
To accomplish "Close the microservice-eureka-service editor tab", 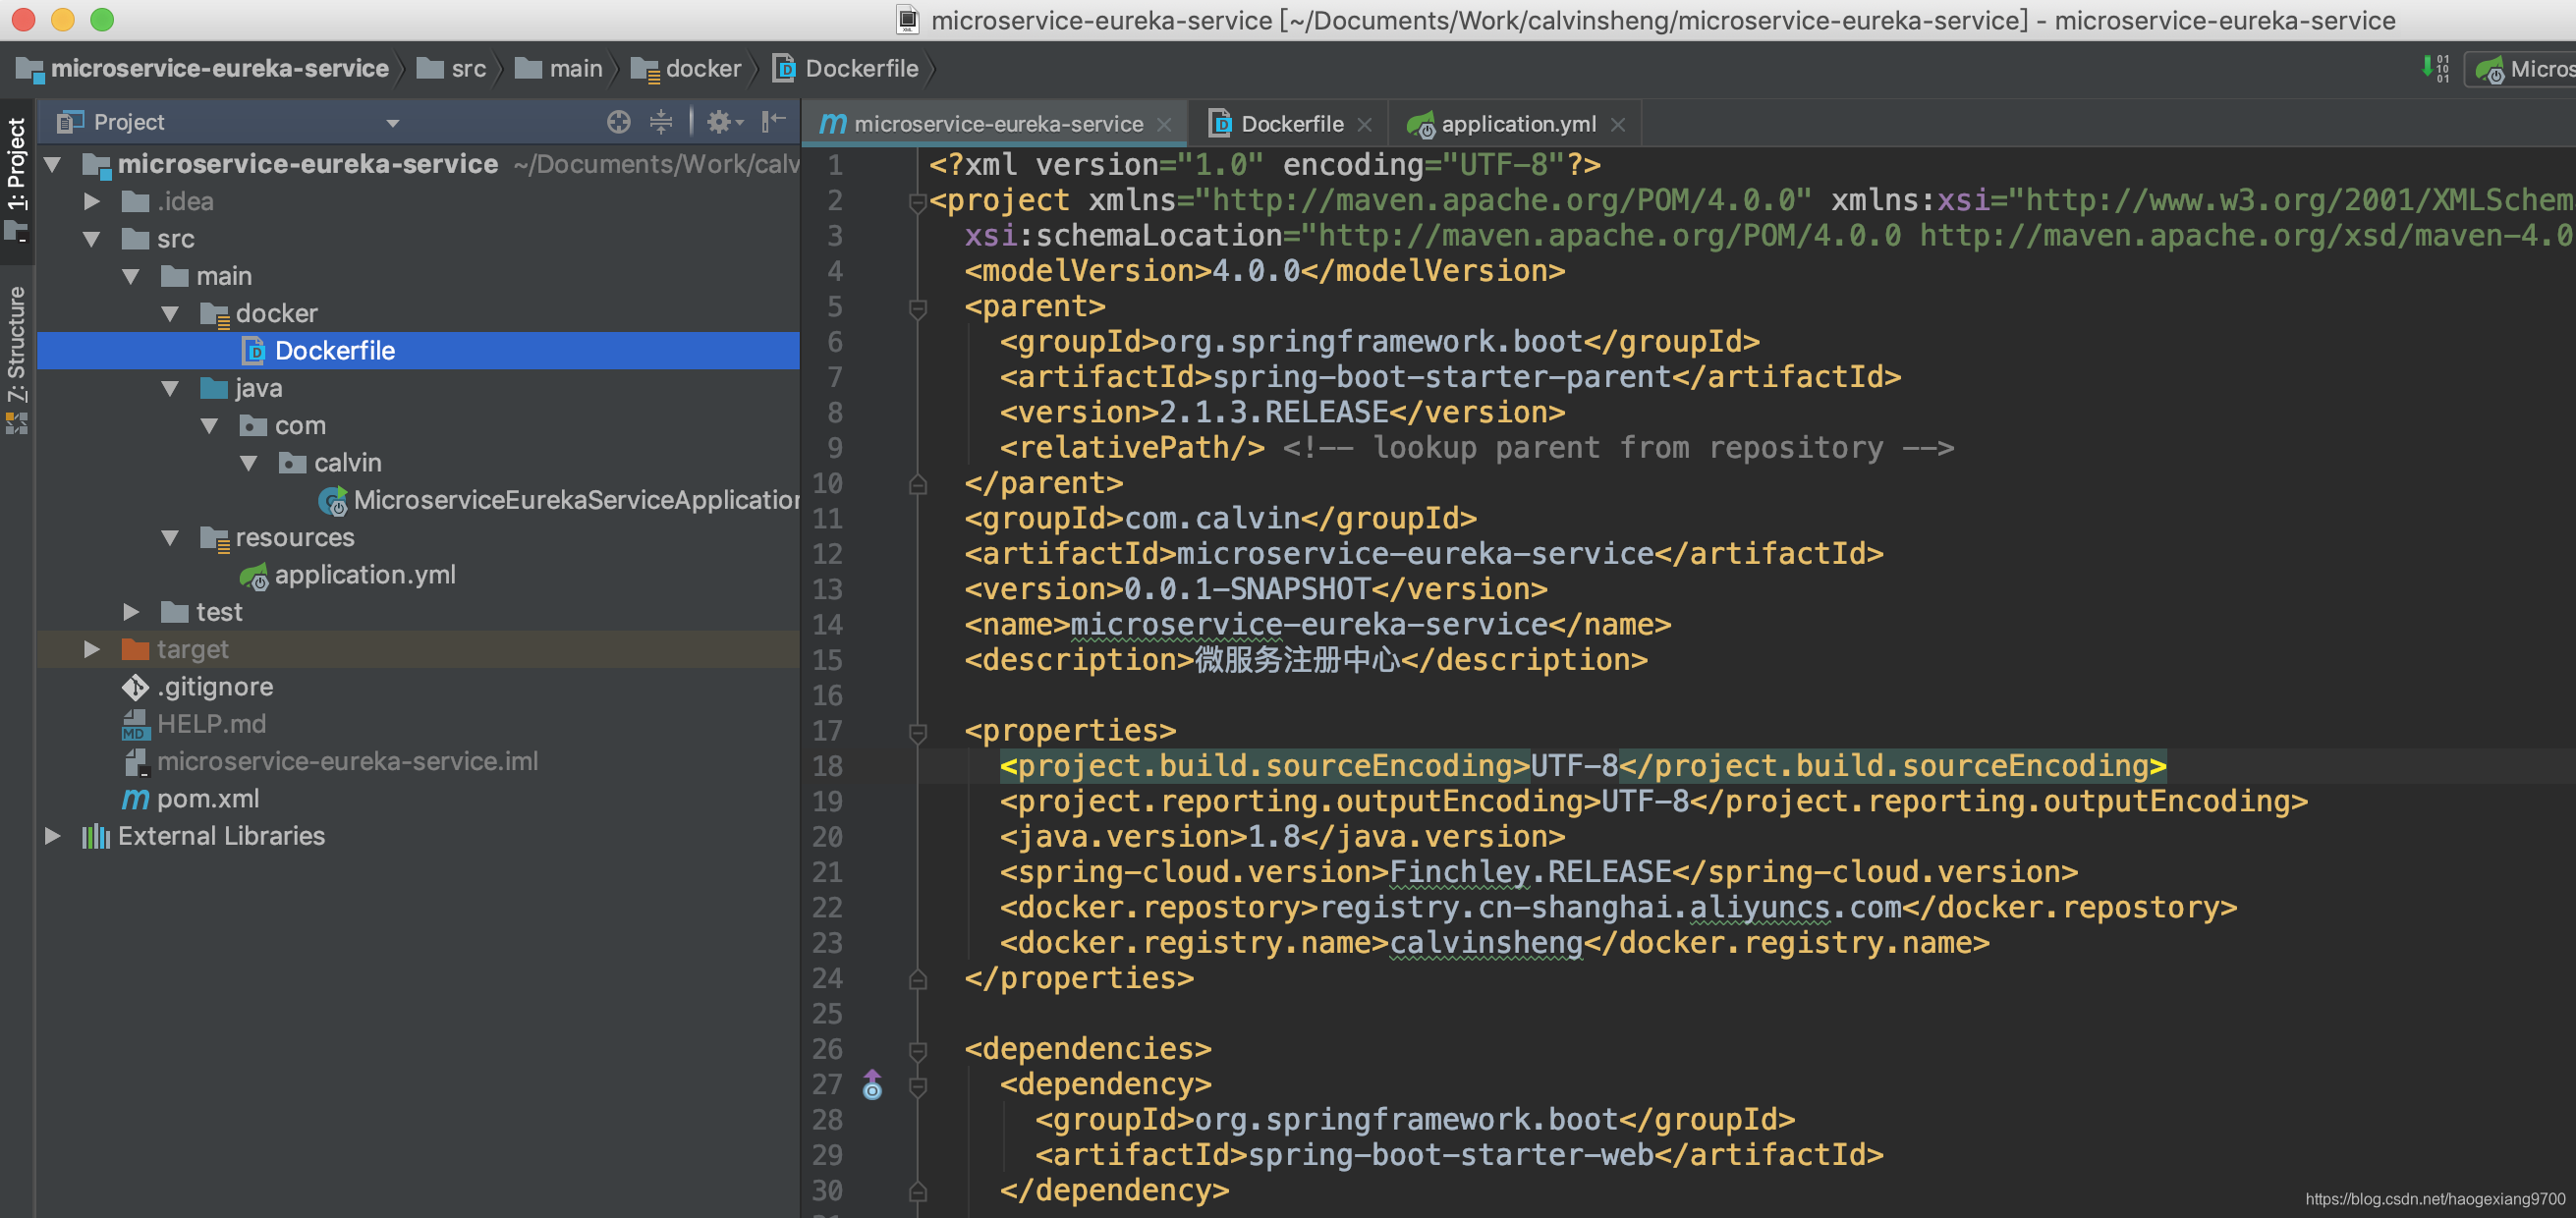I will click(1164, 125).
